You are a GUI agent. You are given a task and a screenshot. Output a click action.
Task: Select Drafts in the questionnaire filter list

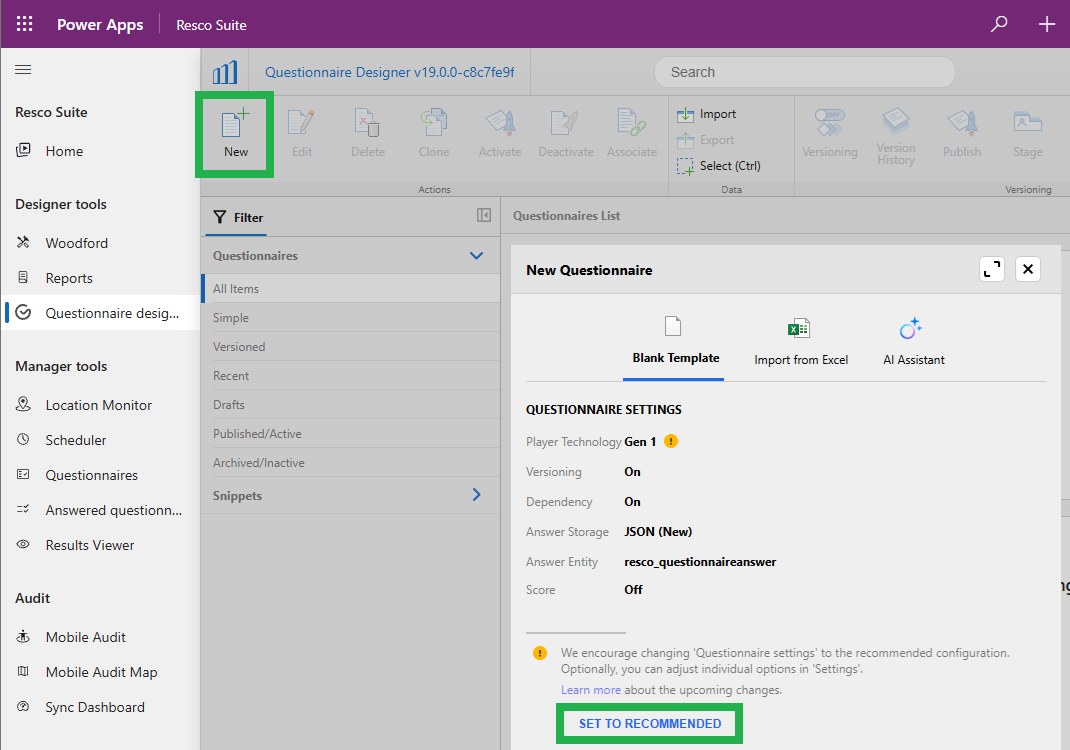(x=229, y=405)
